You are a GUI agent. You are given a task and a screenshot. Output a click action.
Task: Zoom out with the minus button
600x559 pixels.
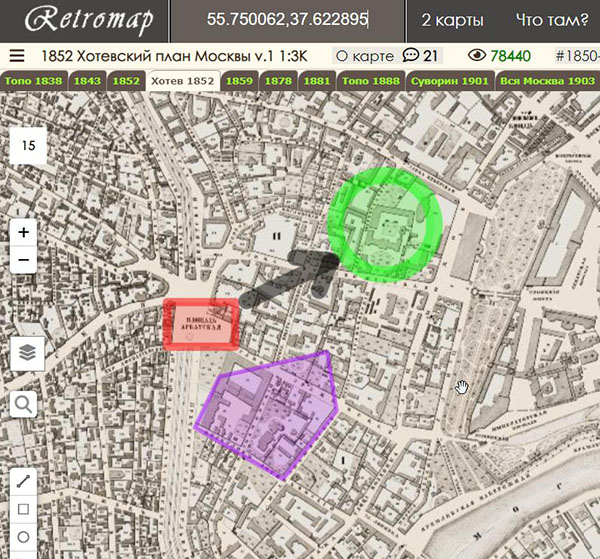point(24,260)
